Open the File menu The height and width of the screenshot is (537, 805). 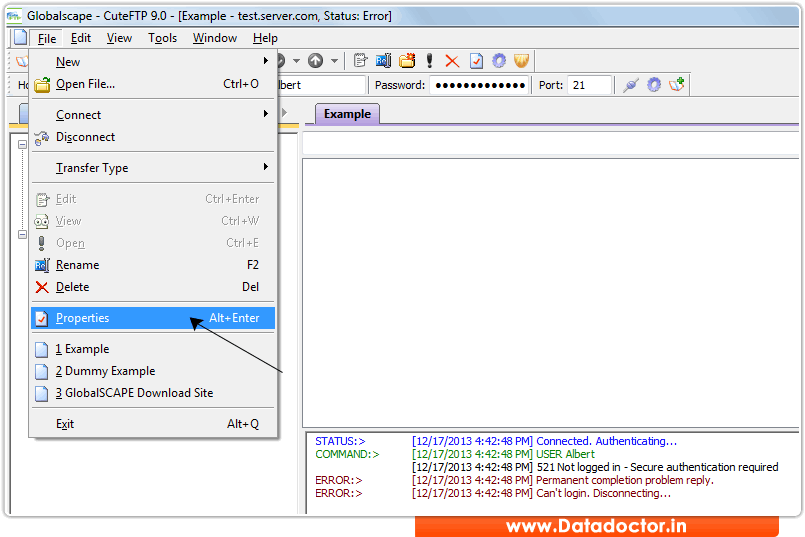pyautogui.click(x=47, y=39)
